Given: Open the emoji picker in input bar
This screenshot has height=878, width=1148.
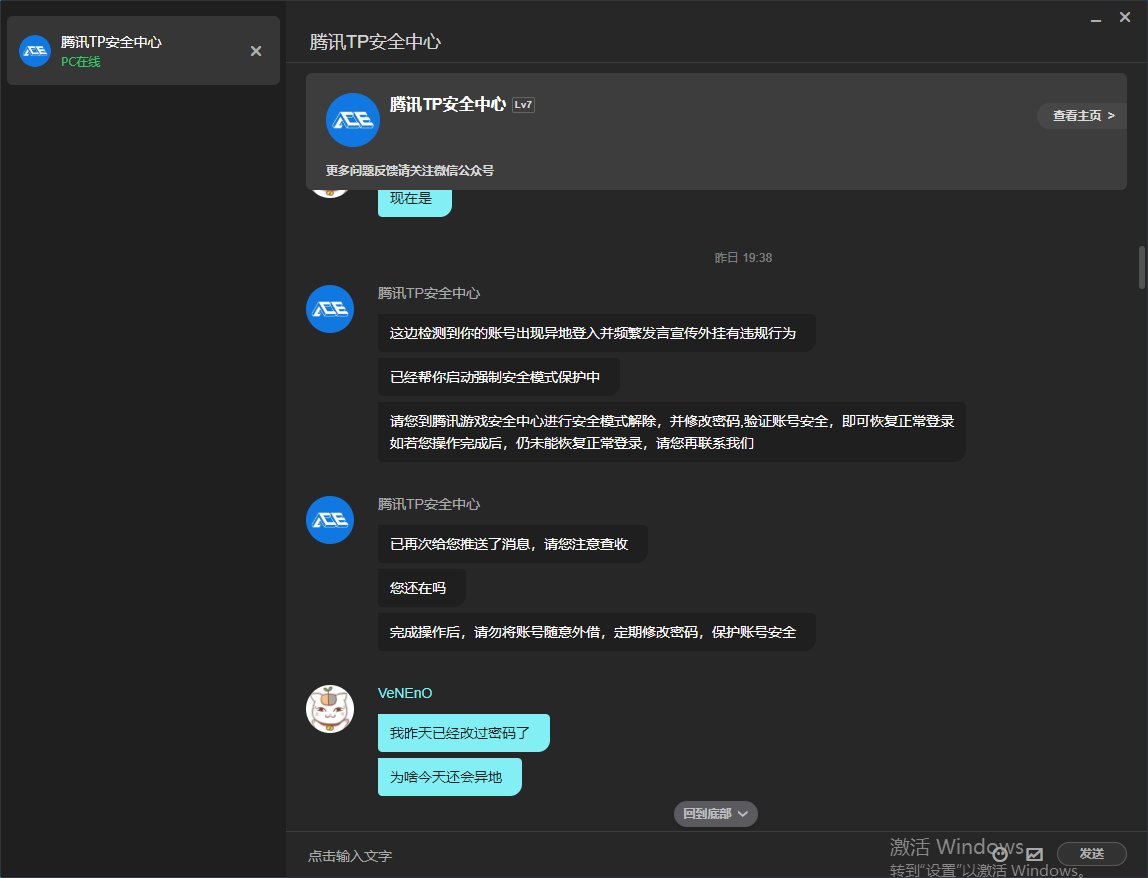Looking at the screenshot, I should (999, 854).
